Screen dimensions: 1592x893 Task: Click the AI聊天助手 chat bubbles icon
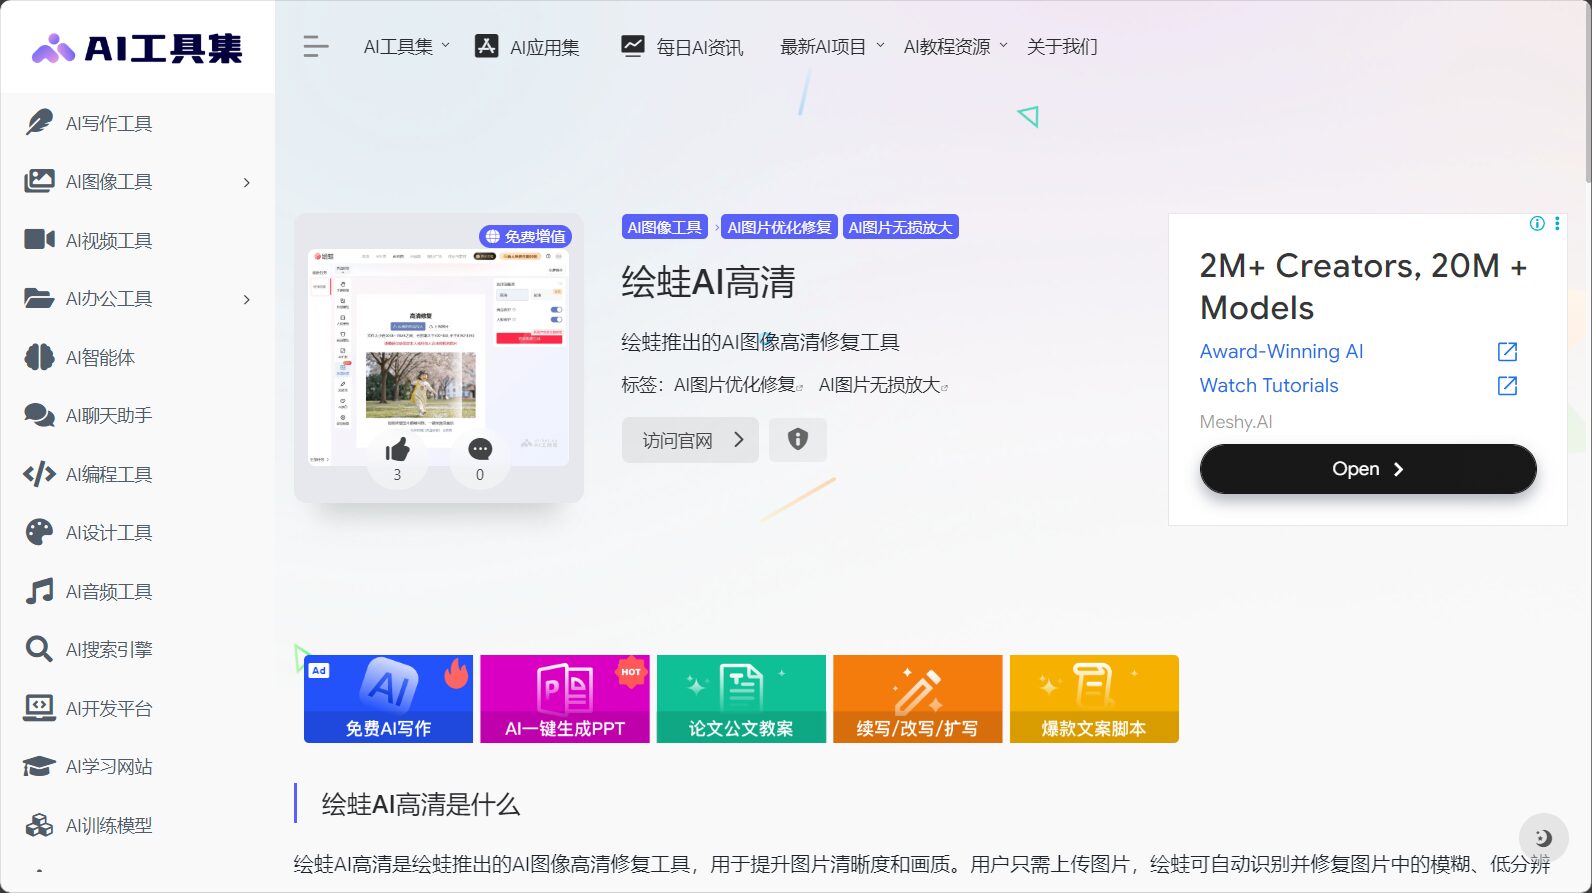[x=39, y=415]
